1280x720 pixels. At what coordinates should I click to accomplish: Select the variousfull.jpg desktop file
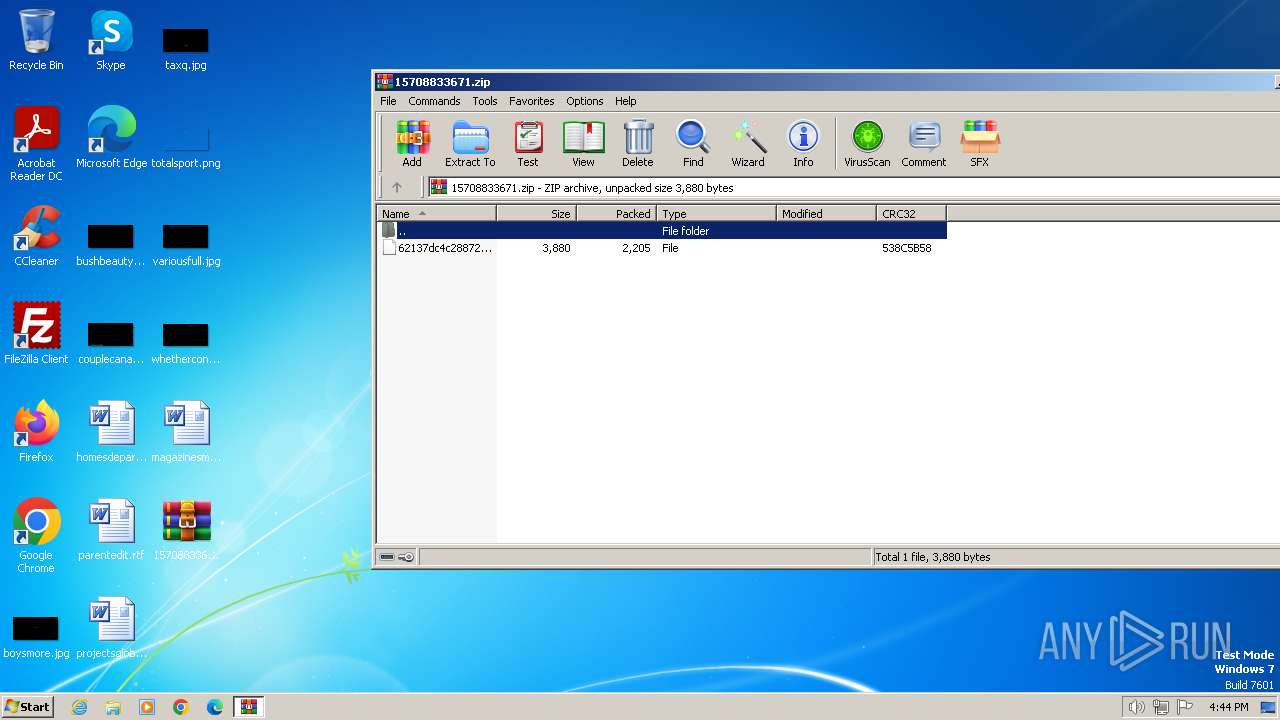(x=186, y=245)
